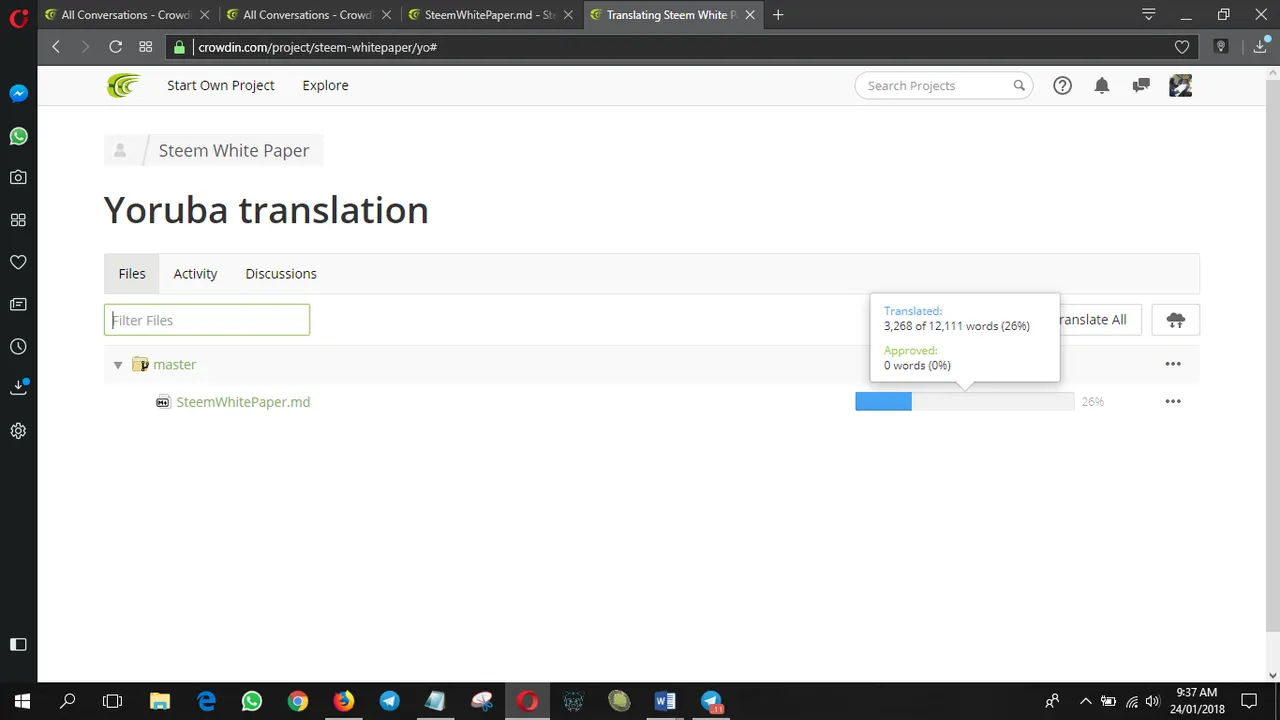
Task: Click the Translate All button
Action: pyautogui.click(x=1098, y=320)
